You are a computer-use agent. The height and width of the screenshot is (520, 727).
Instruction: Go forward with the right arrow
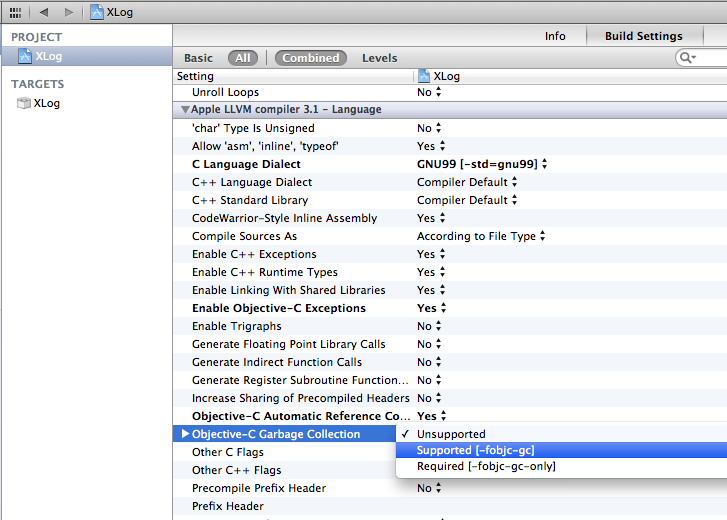coord(69,12)
